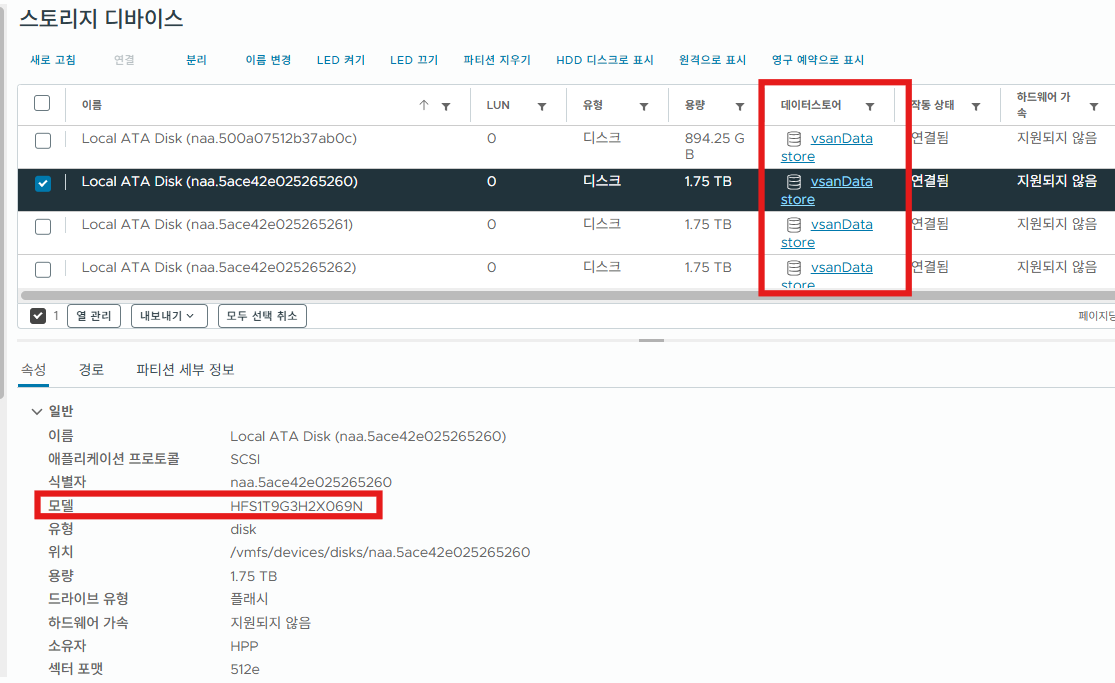Check the naa.5ace42e025265261 disk row
The image size is (1115, 683).
click(x=43, y=227)
